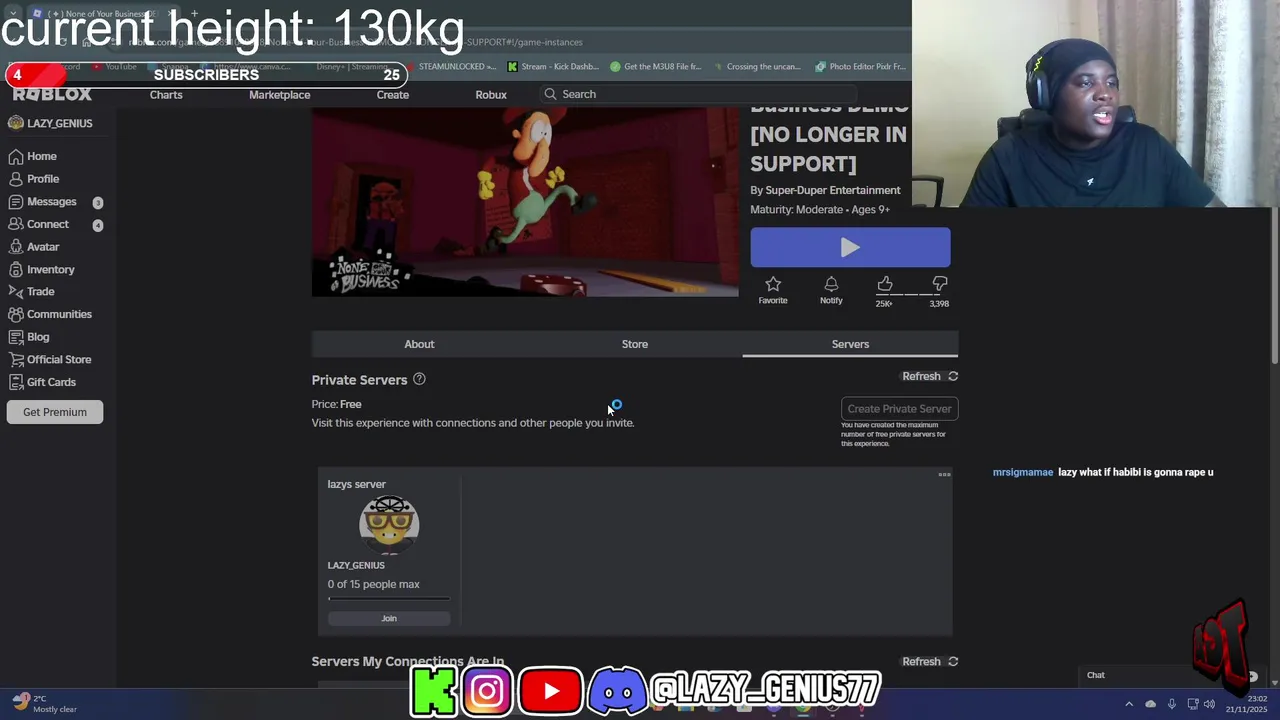Open Blog from sidebar
This screenshot has height=720, width=1280.
29,337
